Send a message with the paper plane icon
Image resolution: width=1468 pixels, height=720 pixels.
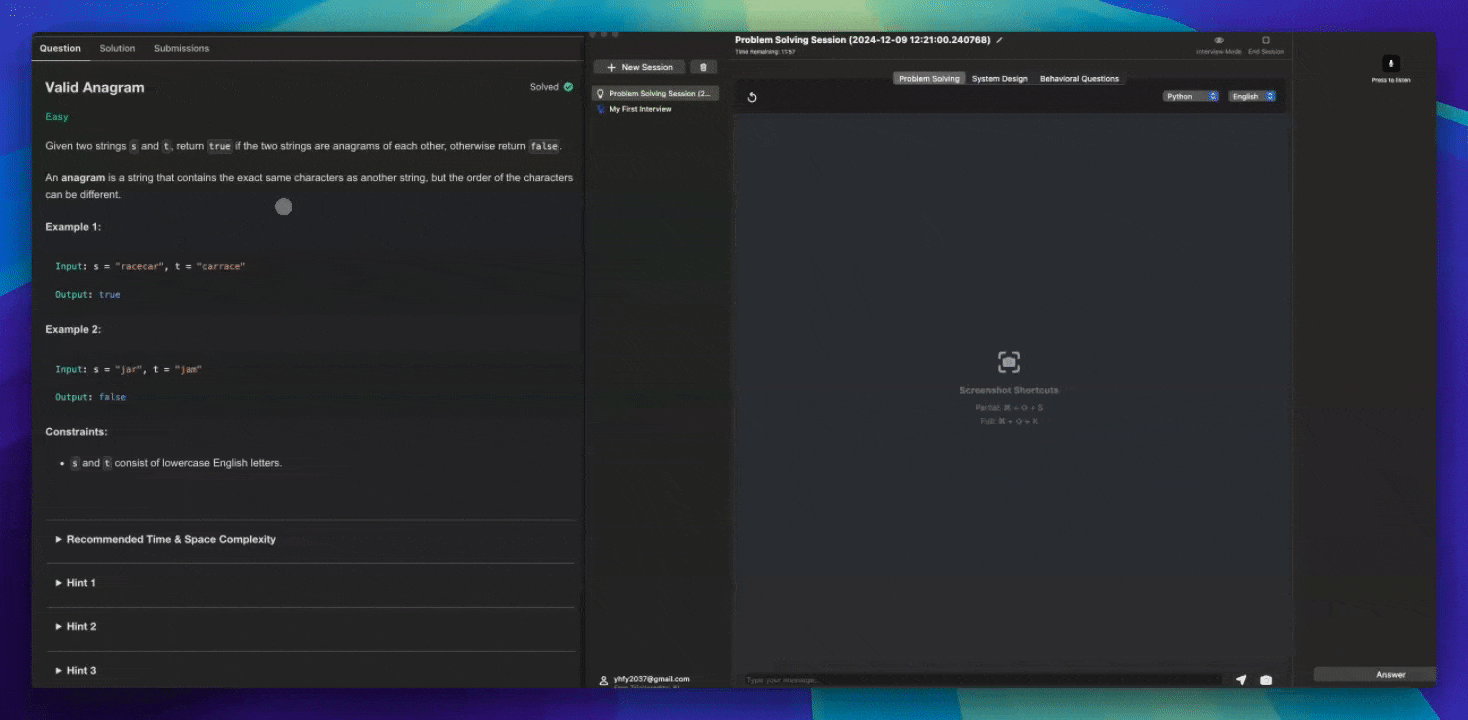coord(1241,679)
